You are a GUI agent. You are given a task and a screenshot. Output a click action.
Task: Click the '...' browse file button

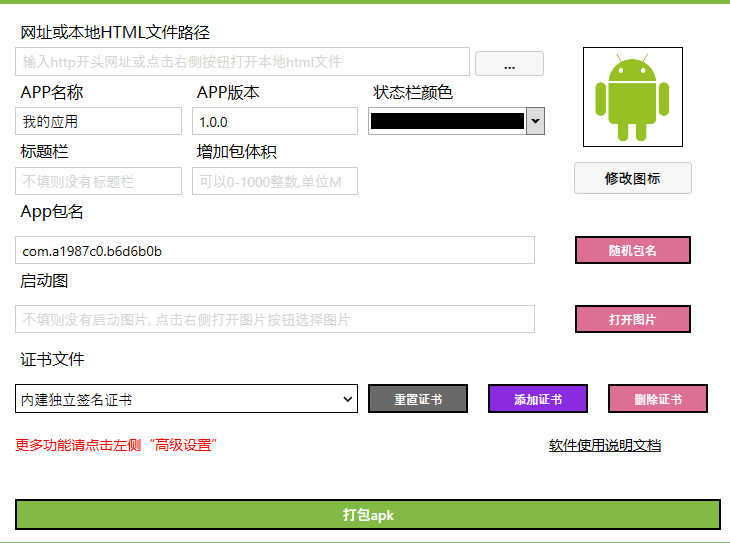pyautogui.click(x=509, y=63)
